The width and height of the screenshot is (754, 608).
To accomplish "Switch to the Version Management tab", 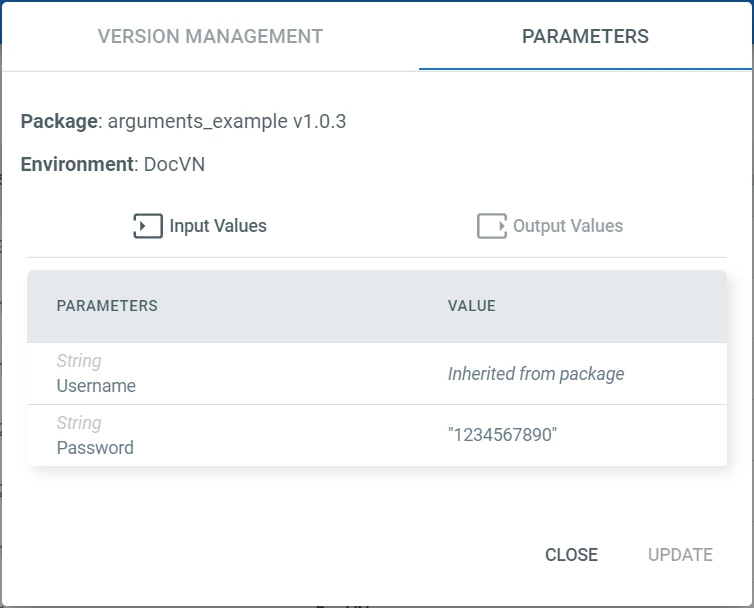I will [x=210, y=37].
